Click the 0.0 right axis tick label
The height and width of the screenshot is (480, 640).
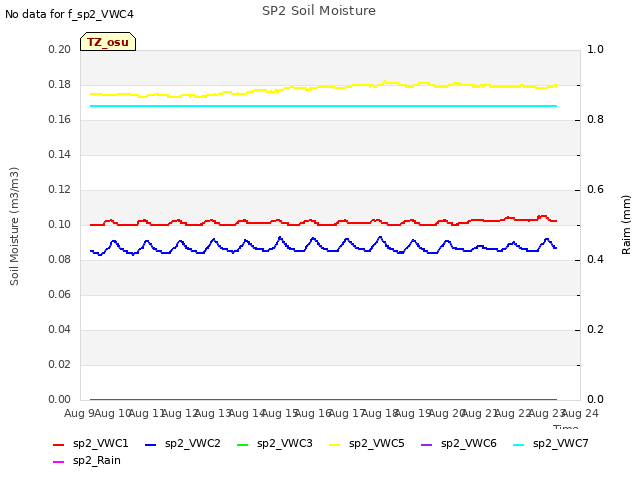pyautogui.click(x=595, y=400)
